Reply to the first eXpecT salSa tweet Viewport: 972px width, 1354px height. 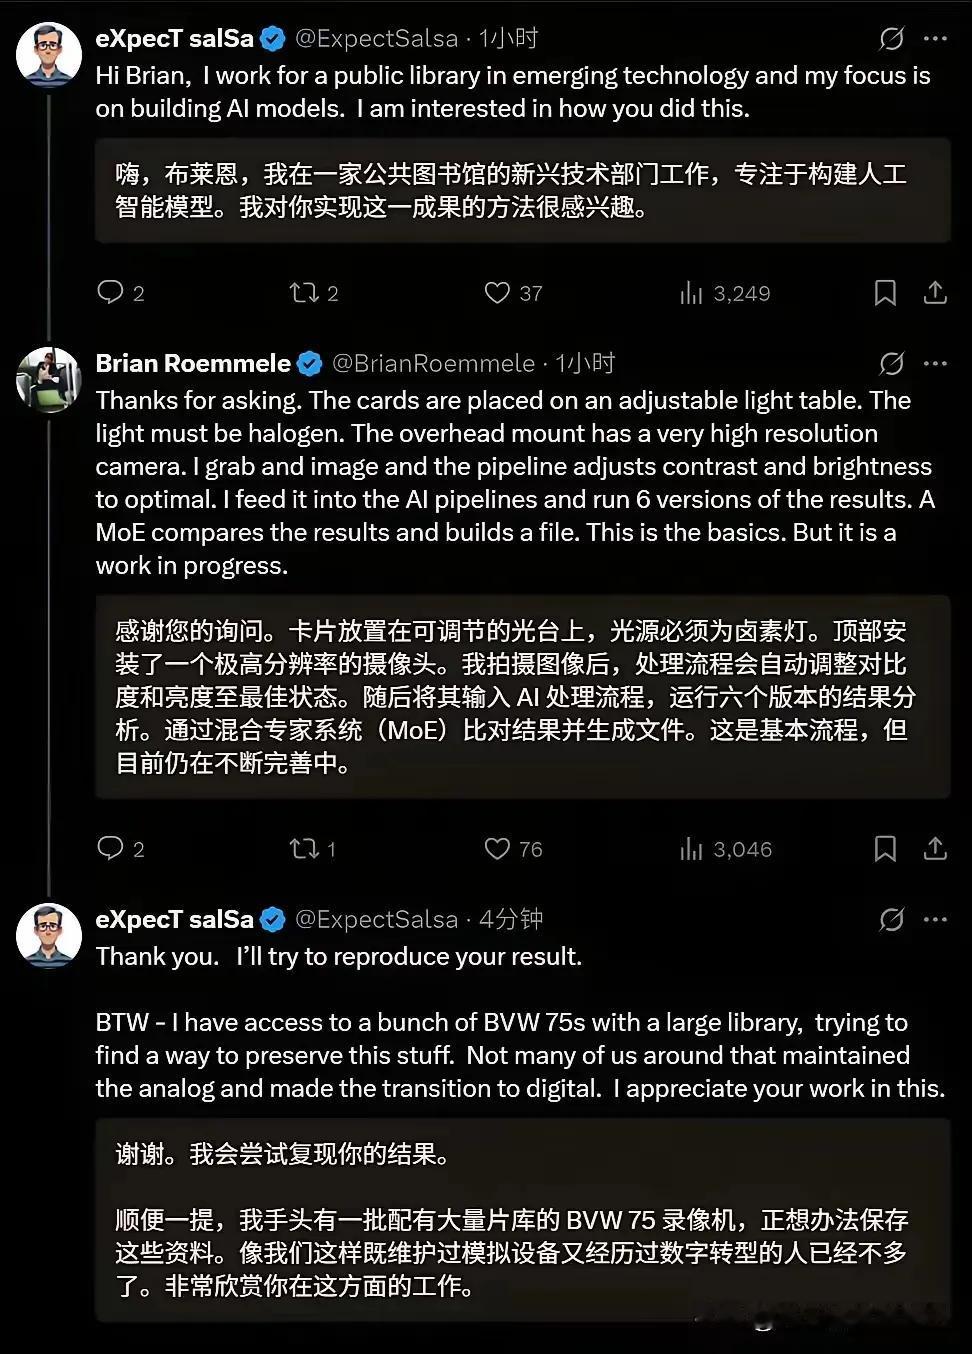pyautogui.click(x=110, y=292)
